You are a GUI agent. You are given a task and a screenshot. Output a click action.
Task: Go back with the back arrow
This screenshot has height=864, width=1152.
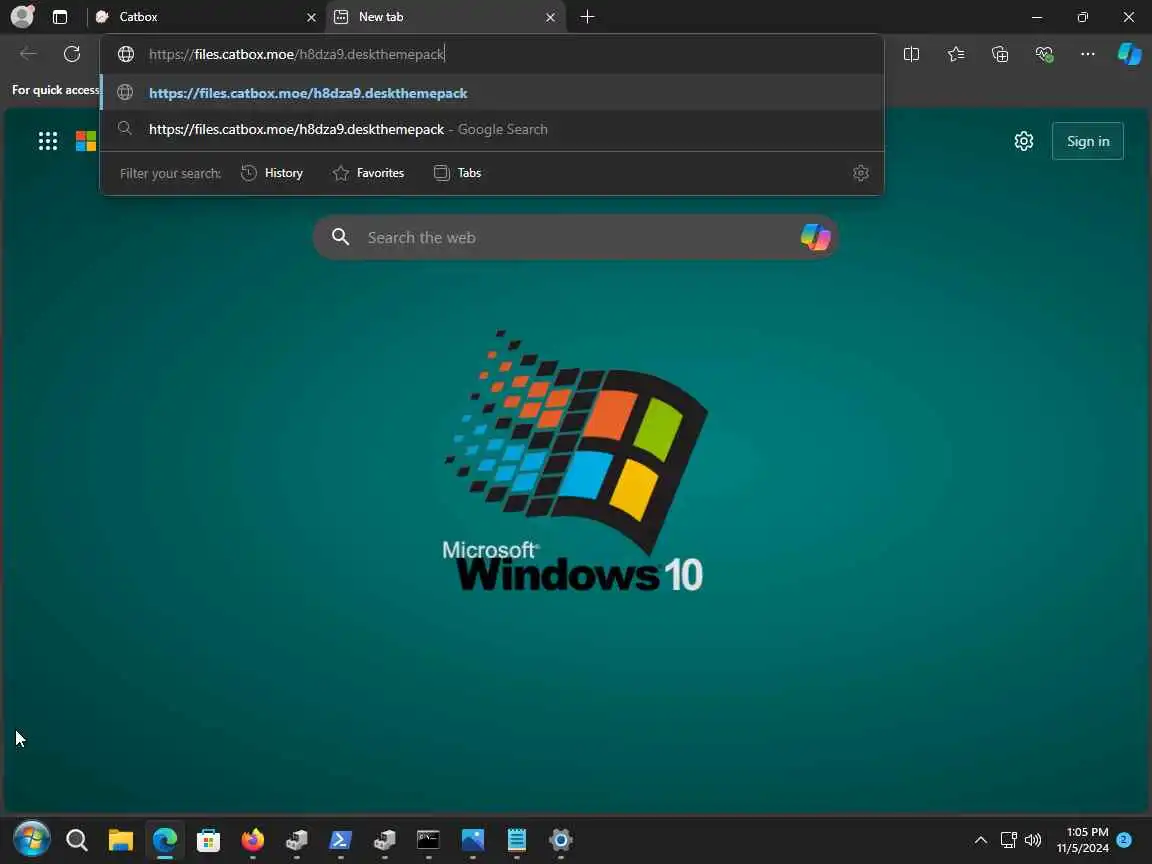pos(28,54)
